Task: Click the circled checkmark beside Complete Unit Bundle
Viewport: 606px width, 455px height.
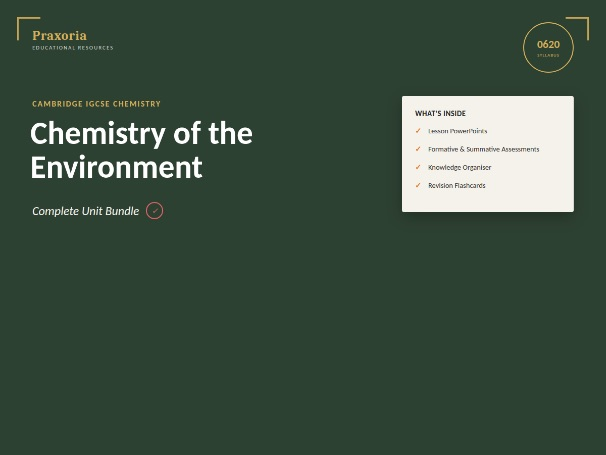Action: pyautogui.click(x=155, y=211)
